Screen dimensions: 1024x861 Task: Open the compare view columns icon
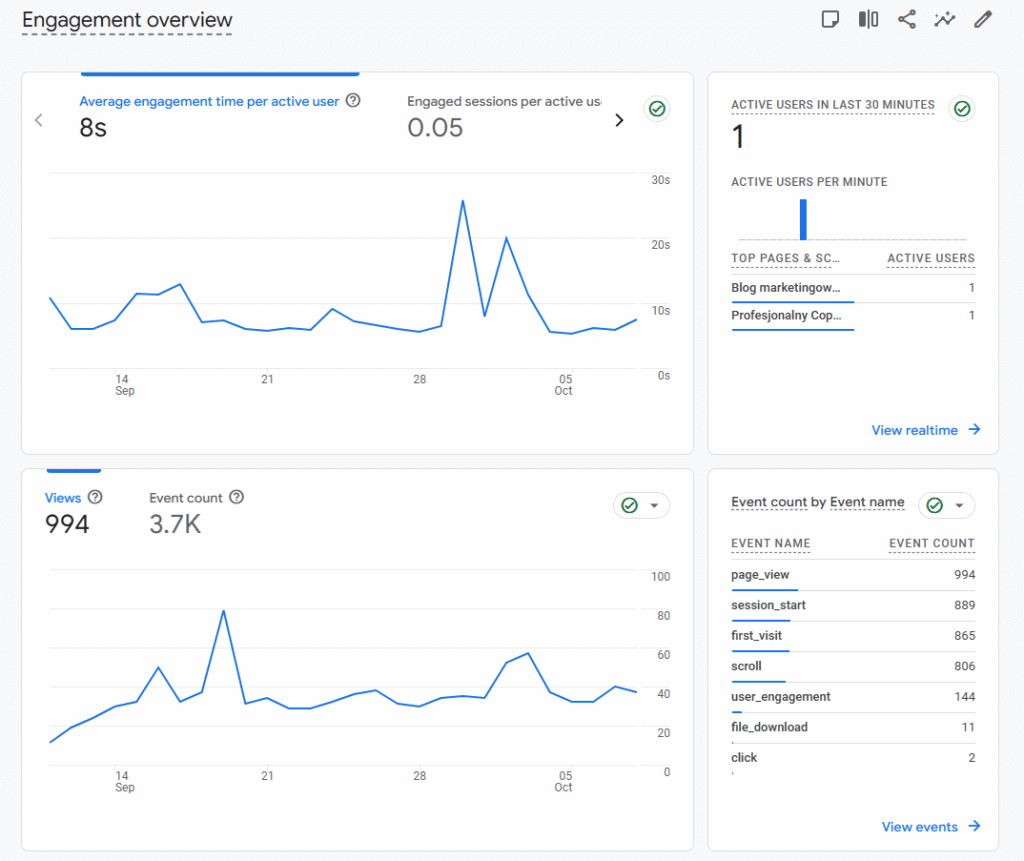pos(868,20)
